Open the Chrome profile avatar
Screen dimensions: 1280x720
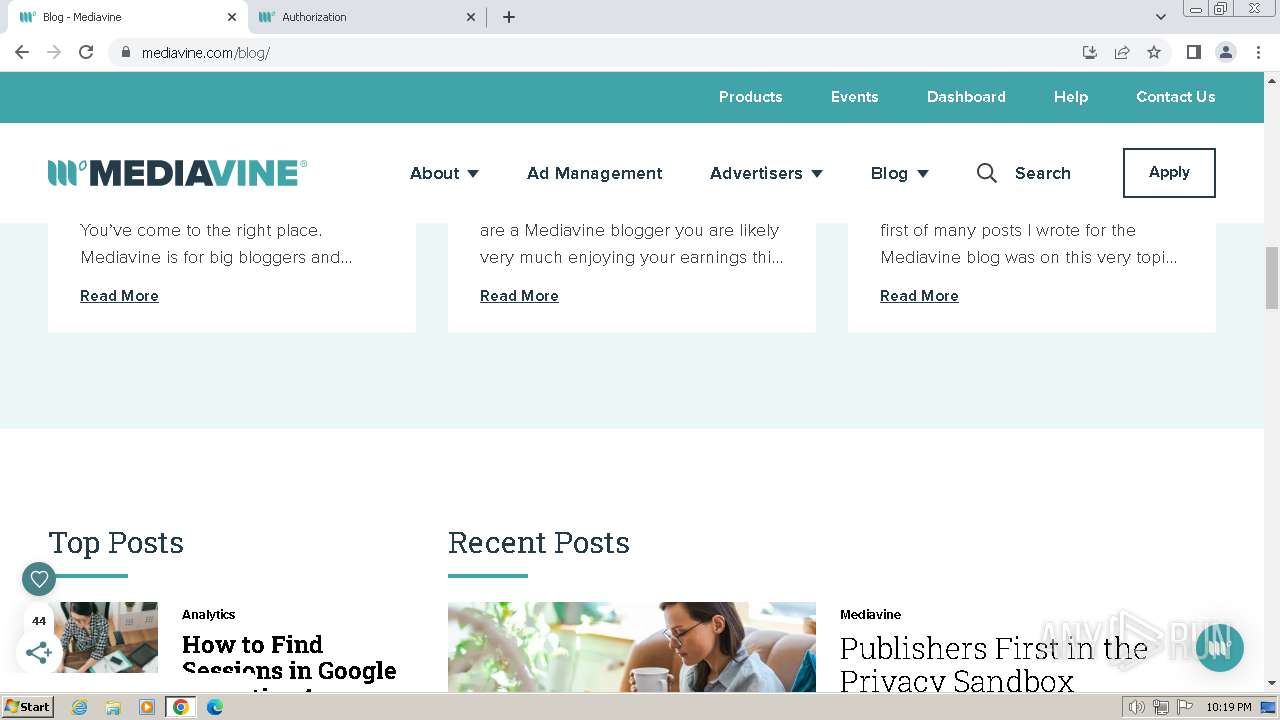1225,52
